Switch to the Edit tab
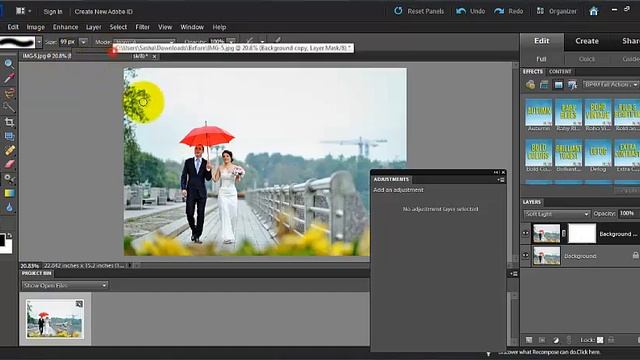The height and width of the screenshot is (360, 640). tap(542, 41)
